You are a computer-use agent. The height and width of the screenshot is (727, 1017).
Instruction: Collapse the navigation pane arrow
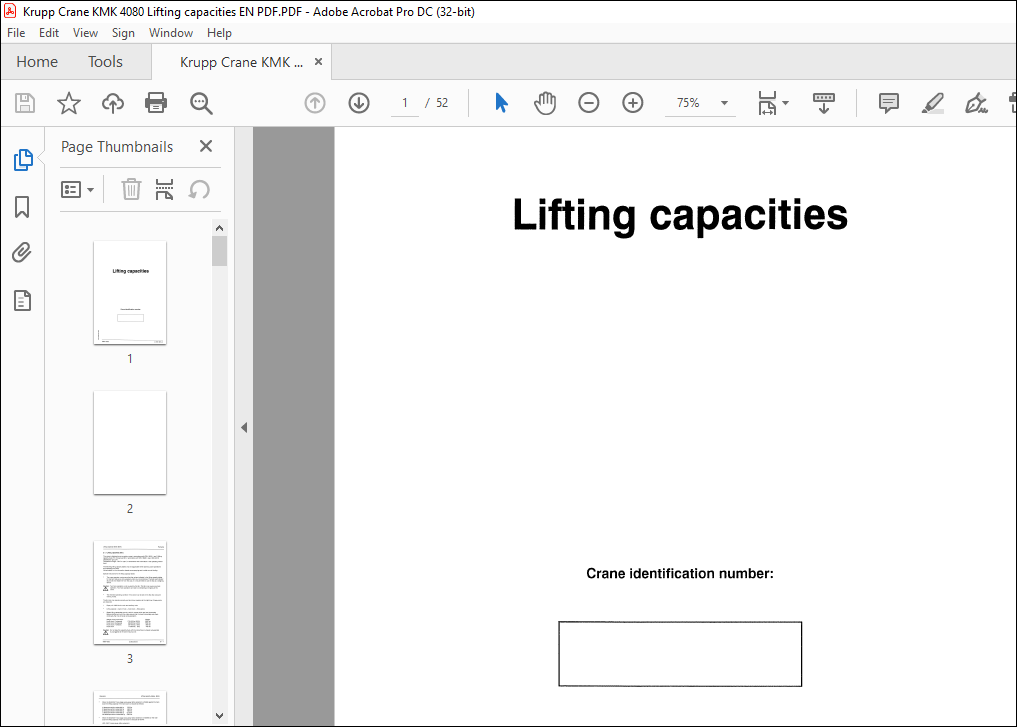pyautogui.click(x=244, y=427)
